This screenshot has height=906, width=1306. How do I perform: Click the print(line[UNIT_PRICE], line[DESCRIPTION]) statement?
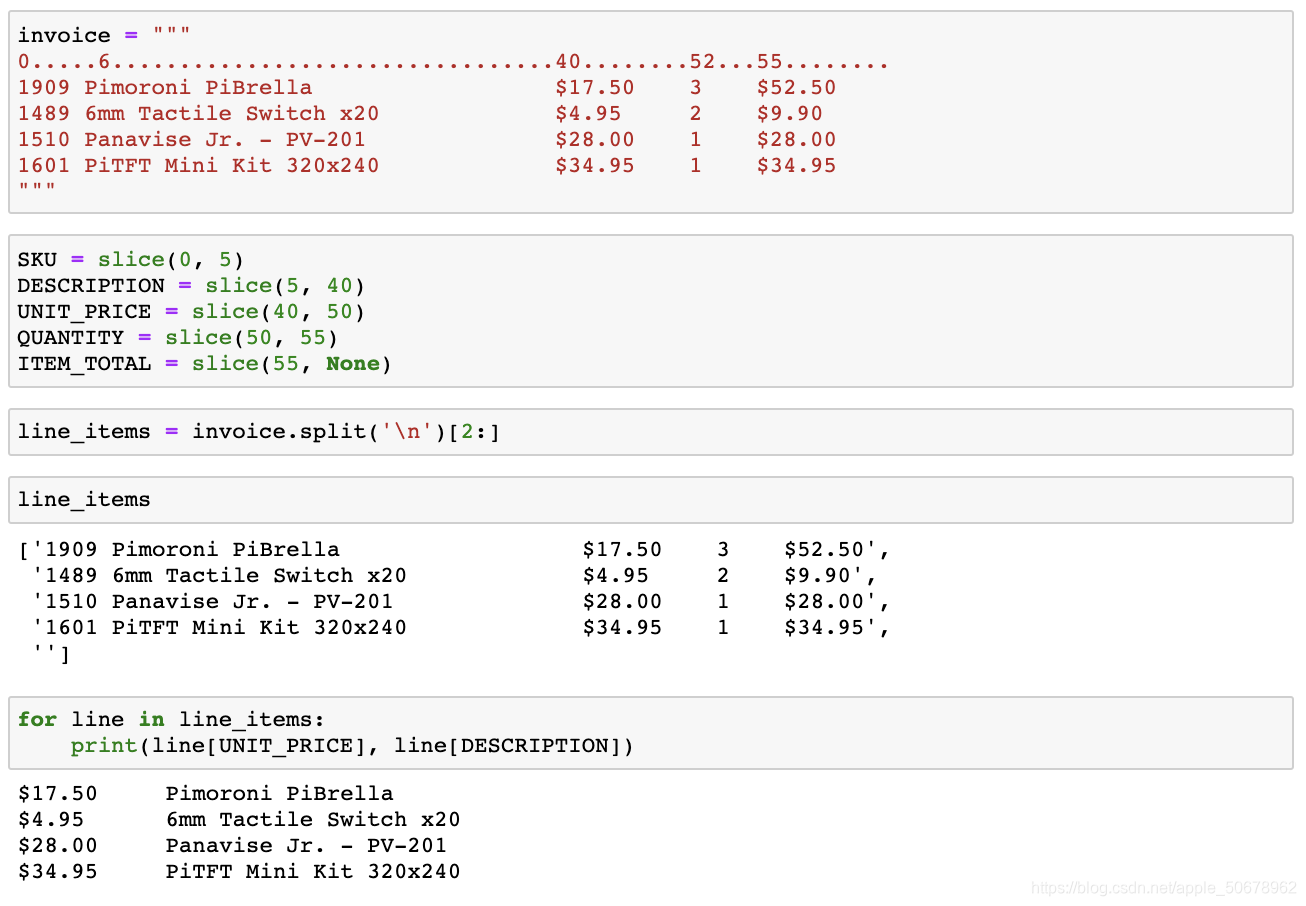coord(352,746)
